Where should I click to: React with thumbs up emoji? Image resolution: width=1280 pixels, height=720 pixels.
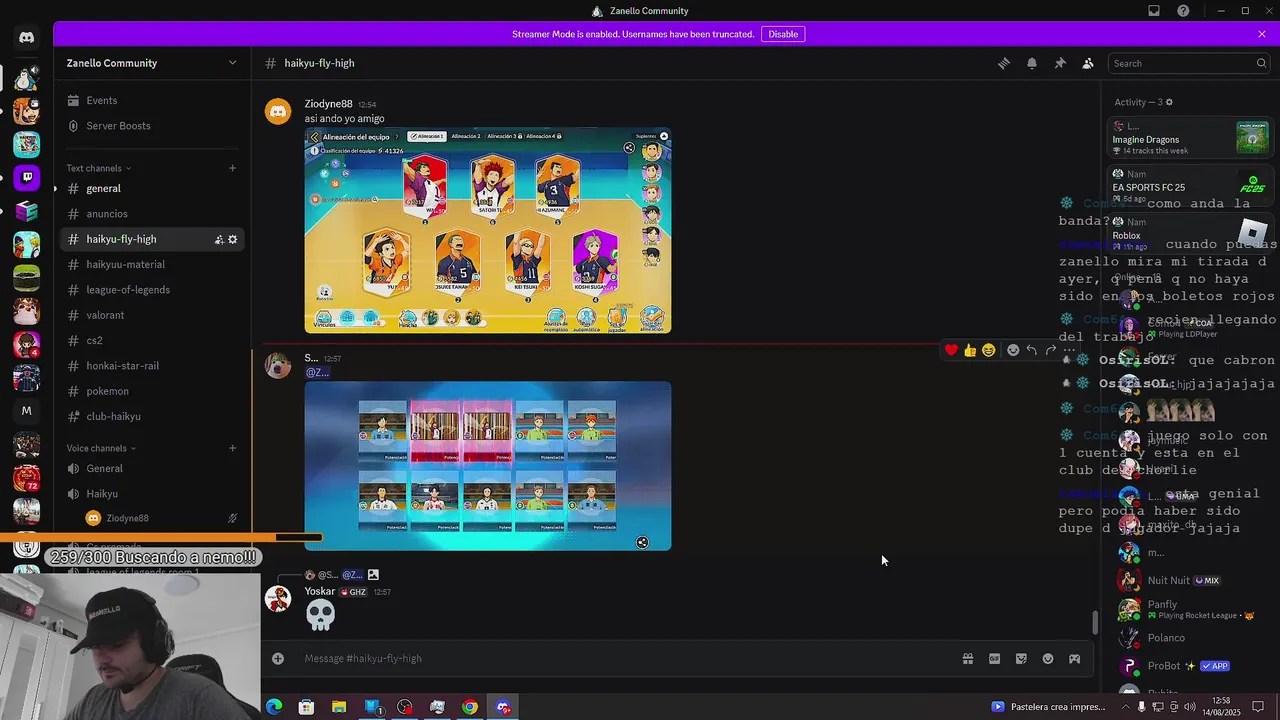(970, 350)
